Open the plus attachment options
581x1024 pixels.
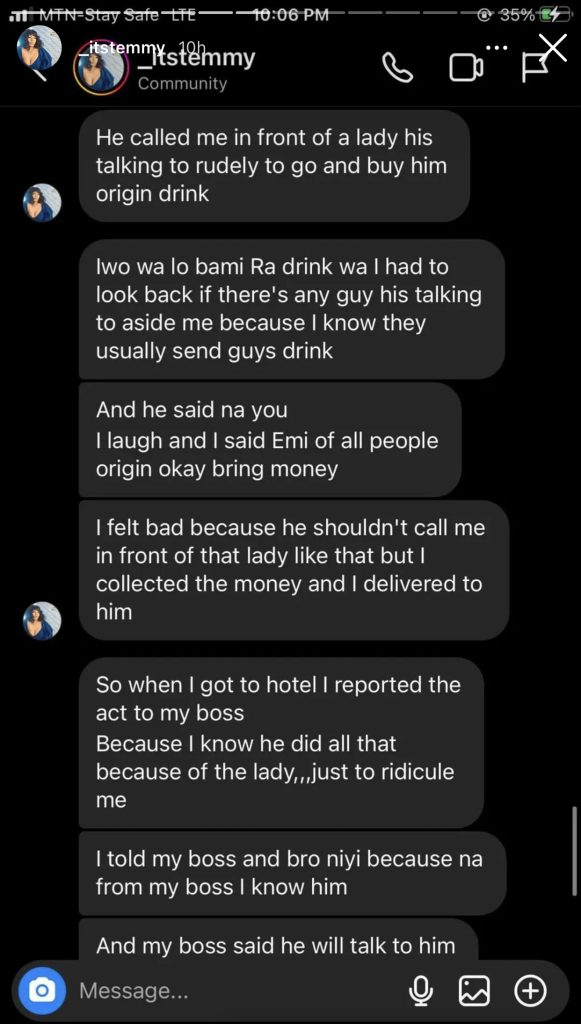click(530, 990)
